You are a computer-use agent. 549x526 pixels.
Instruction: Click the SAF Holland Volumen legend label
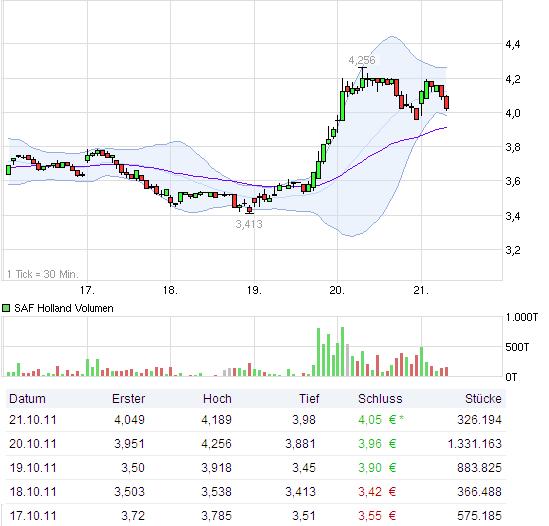[64, 308]
